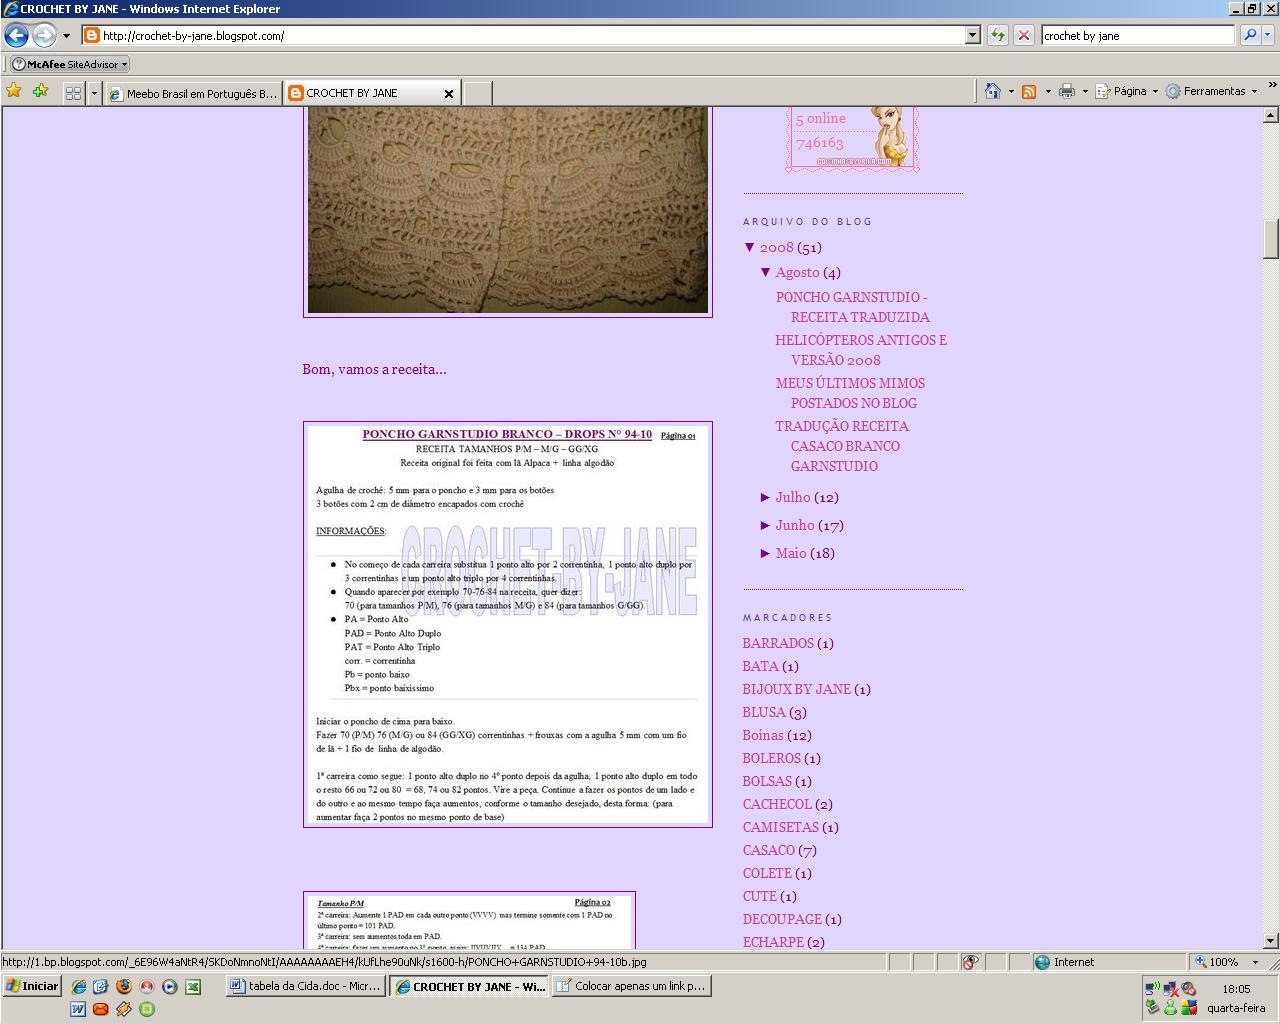The height and width of the screenshot is (1023, 1280).
Task: Open the Boinas label
Action: 763,735
